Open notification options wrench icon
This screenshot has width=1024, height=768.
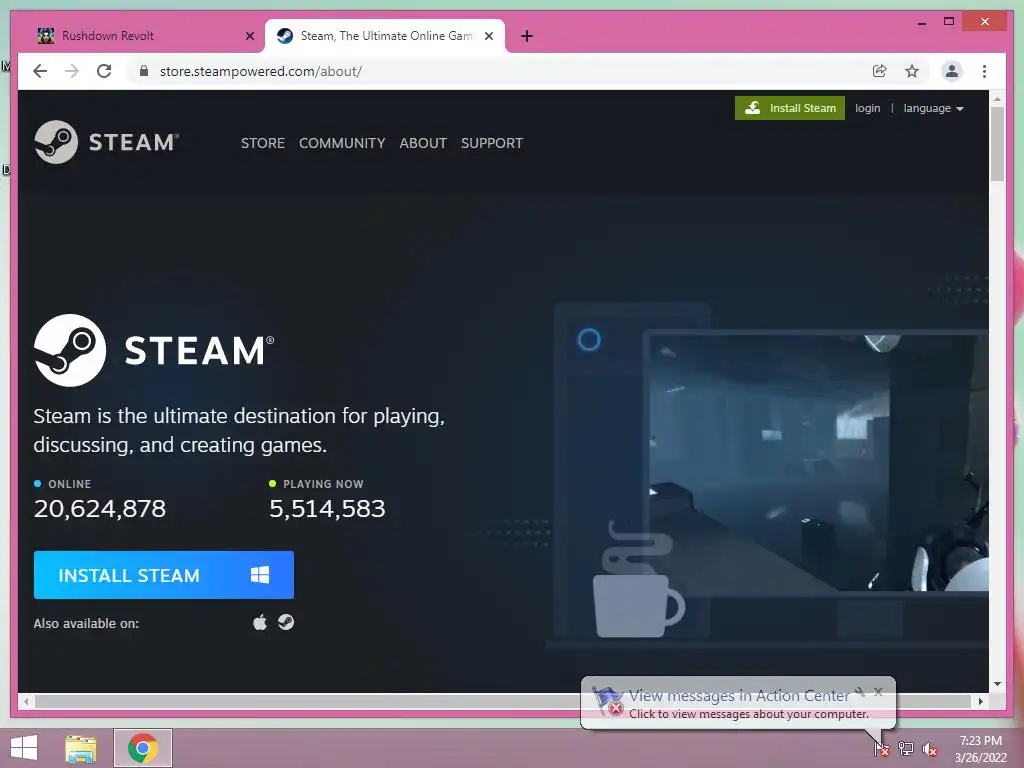click(x=860, y=692)
